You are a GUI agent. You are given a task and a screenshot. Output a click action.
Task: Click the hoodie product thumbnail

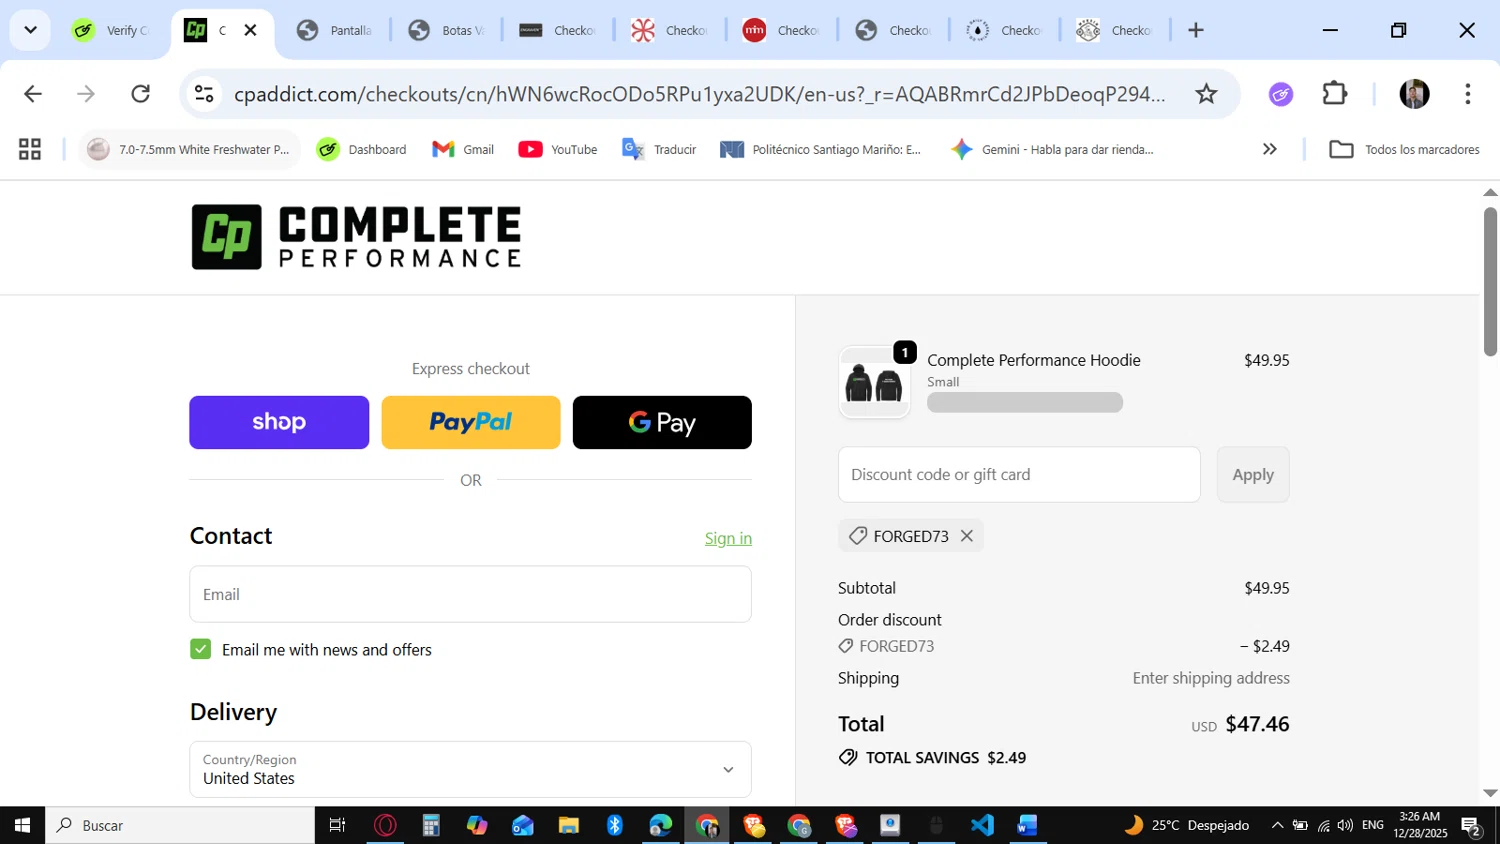coord(875,382)
